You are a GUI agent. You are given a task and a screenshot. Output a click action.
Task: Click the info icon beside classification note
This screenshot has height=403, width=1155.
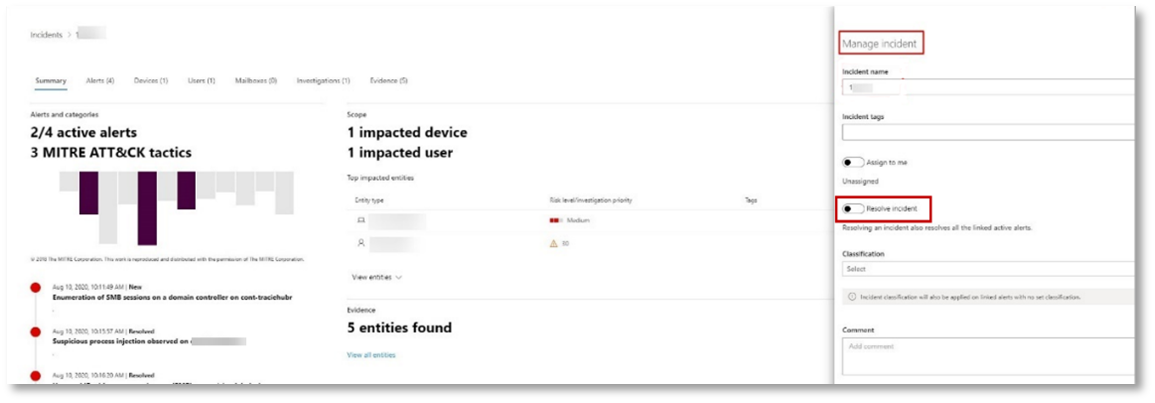pyautogui.click(x=852, y=297)
